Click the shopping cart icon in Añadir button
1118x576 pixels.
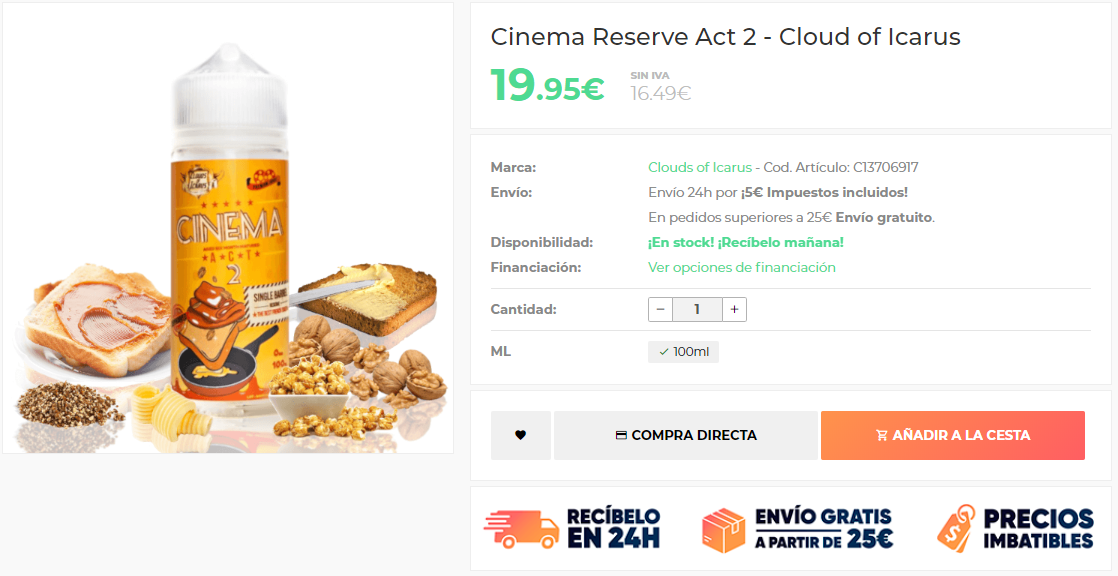point(882,435)
